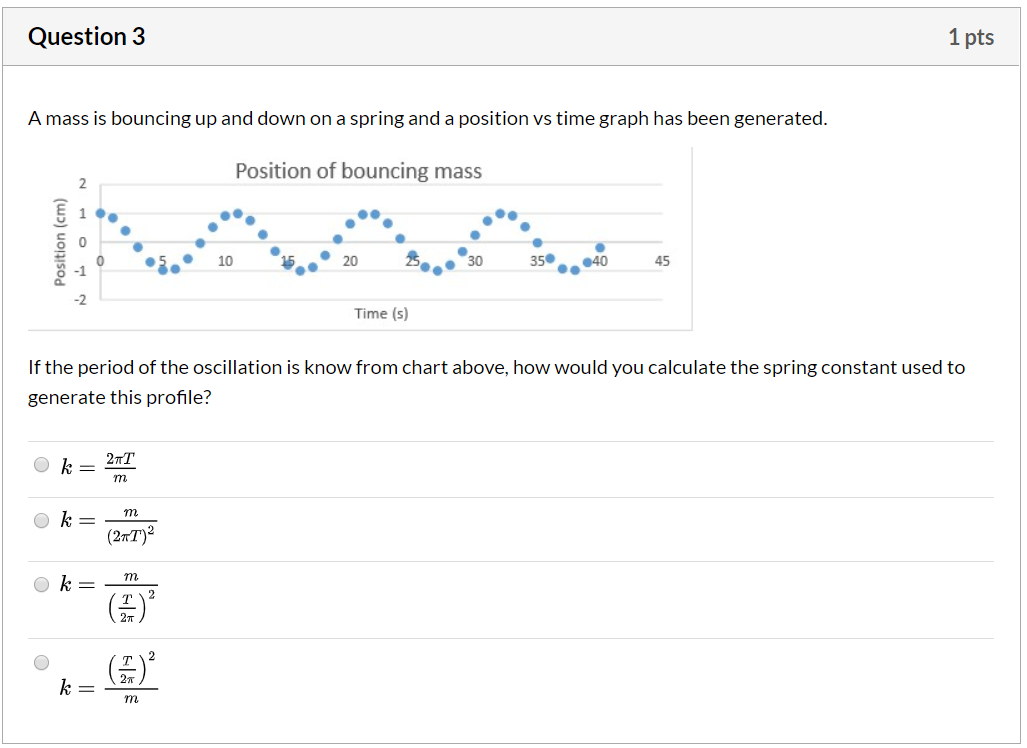This screenshot has height=748, width=1027.
Task: Click the '-2' value on position axis
Action: click(79, 297)
